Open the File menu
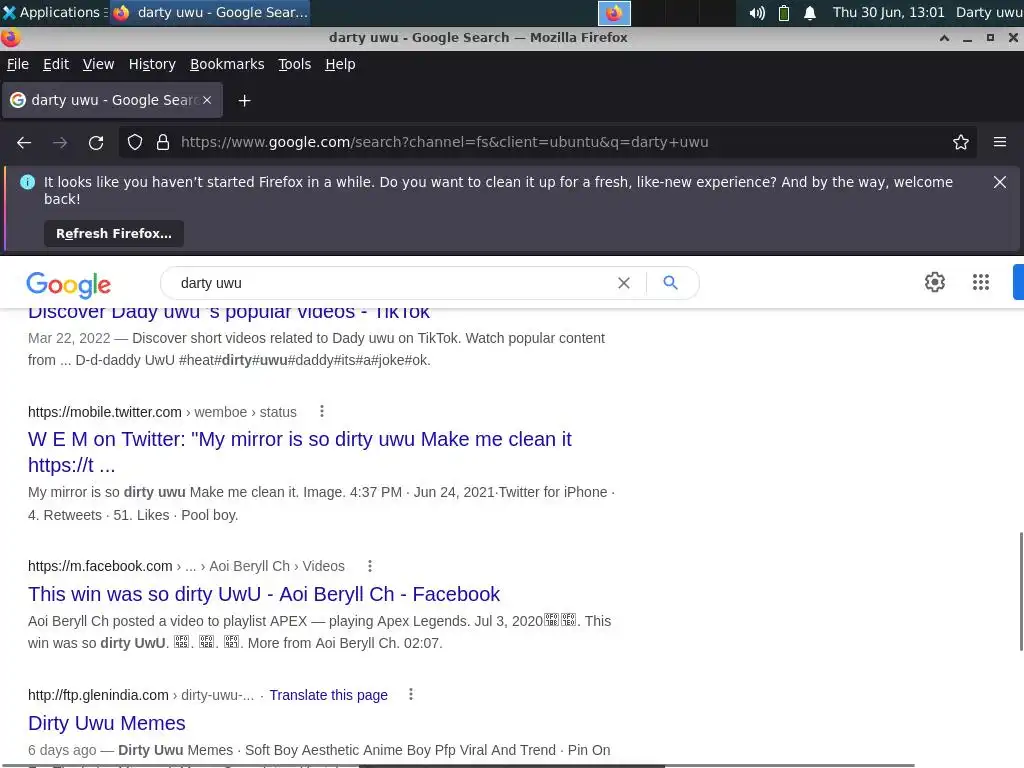Image resolution: width=1024 pixels, height=768 pixels. [x=18, y=64]
